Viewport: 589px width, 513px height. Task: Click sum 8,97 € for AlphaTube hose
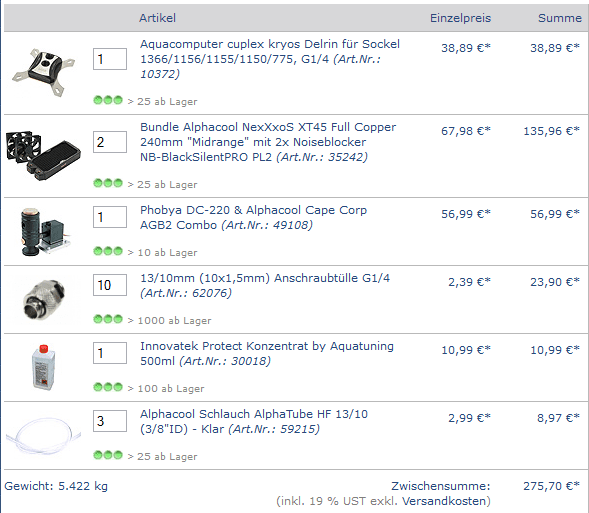(x=559, y=418)
